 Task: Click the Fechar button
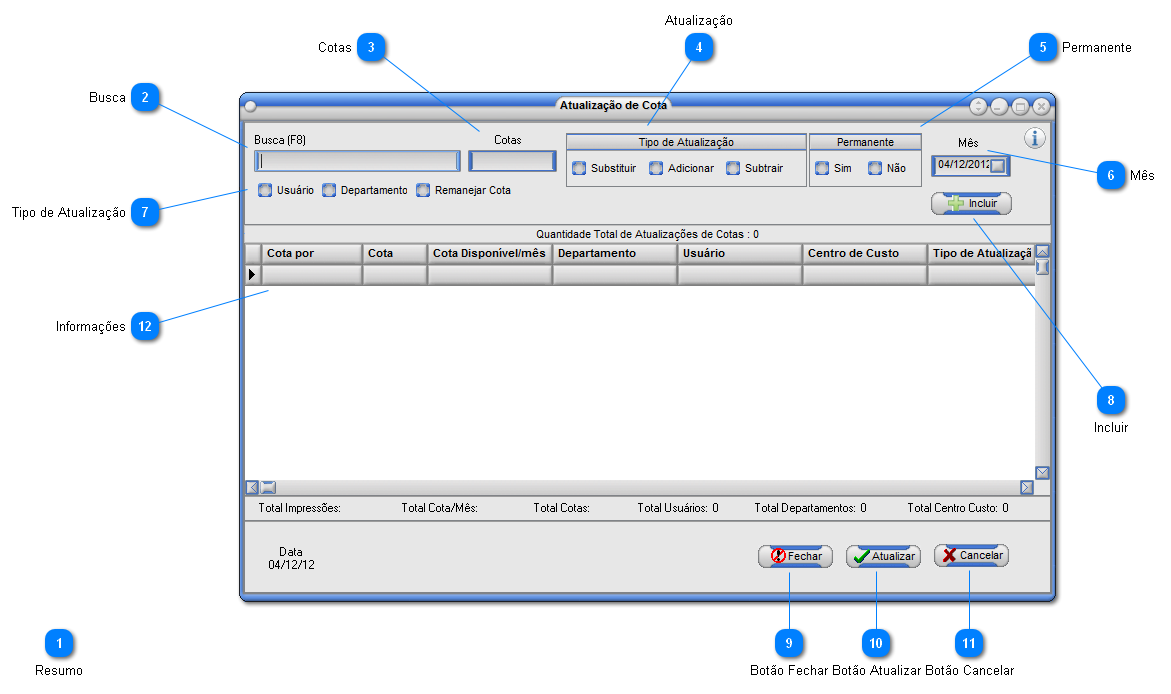click(795, 556)
